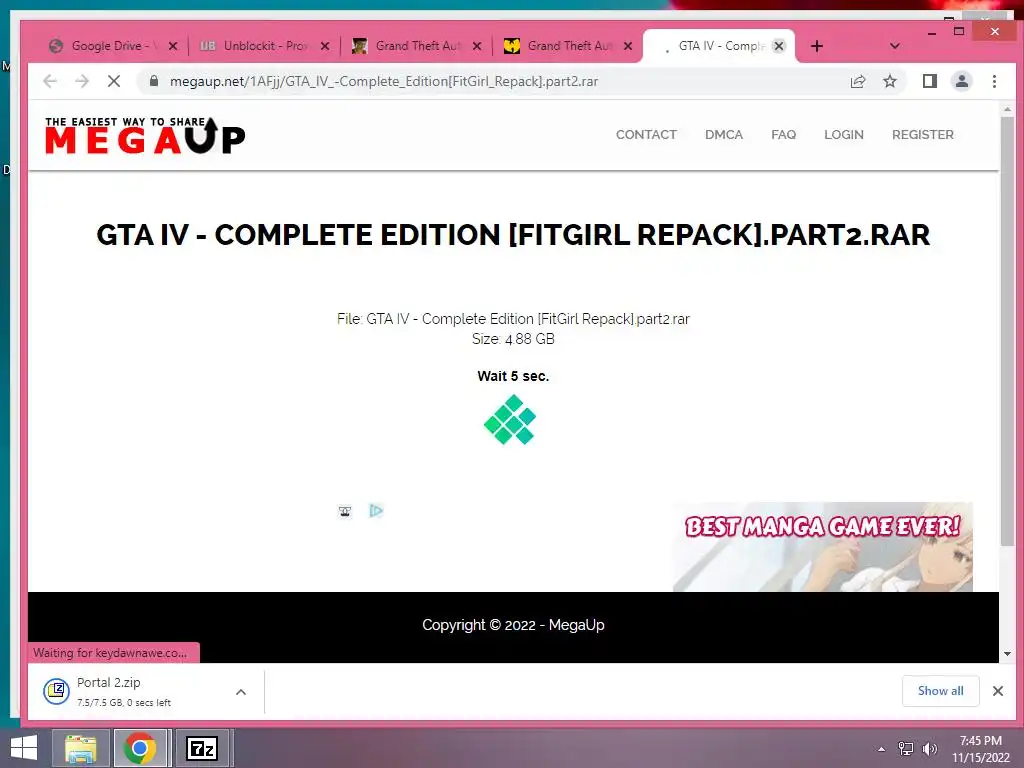
Task: Click the small ad badge icon
Action: 345,511
